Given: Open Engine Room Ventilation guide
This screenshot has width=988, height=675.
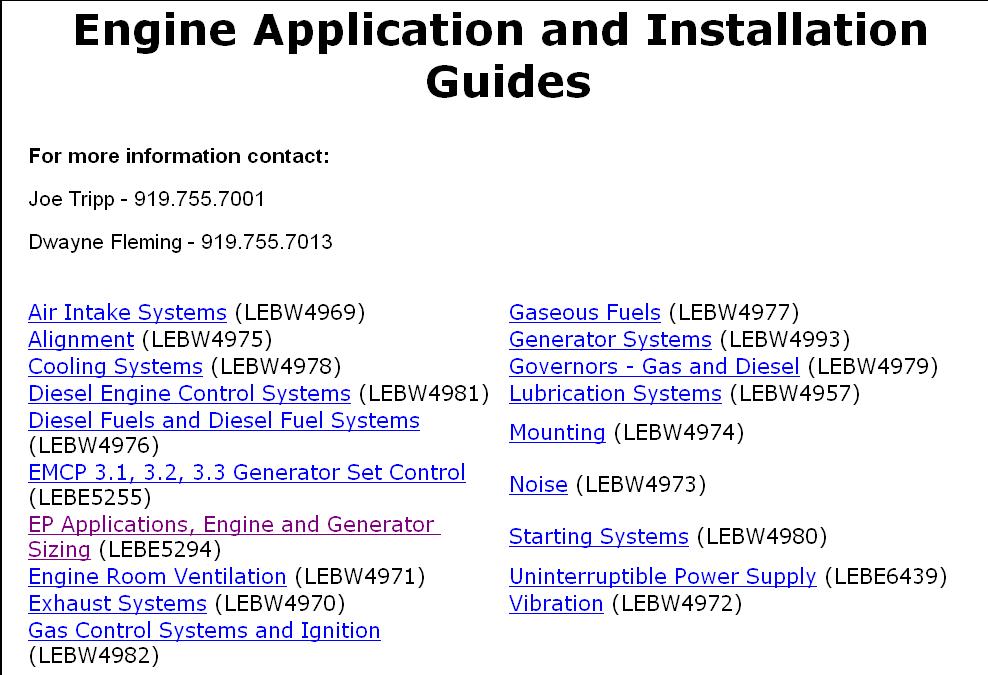Looking at the screenshot, I should tap(157, 577).
